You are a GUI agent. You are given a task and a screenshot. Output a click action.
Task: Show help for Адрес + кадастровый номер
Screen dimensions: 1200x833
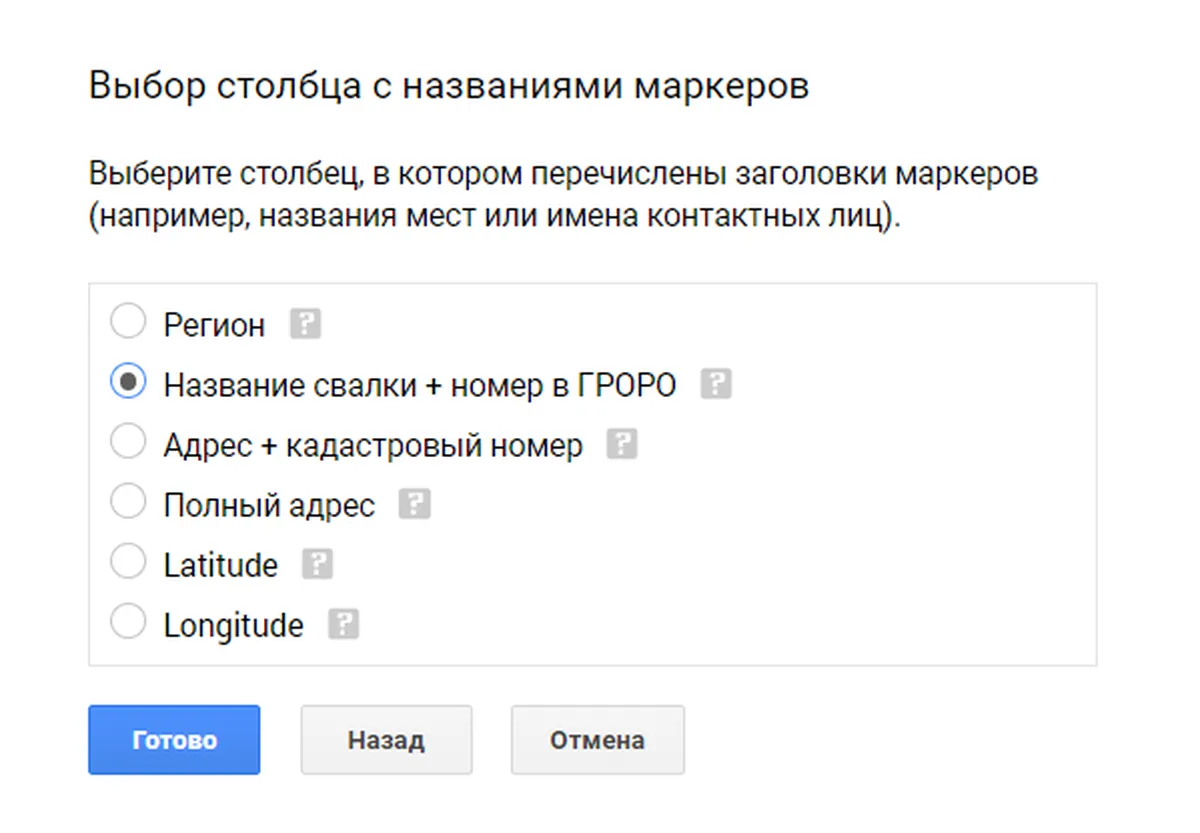click(622, 445)
